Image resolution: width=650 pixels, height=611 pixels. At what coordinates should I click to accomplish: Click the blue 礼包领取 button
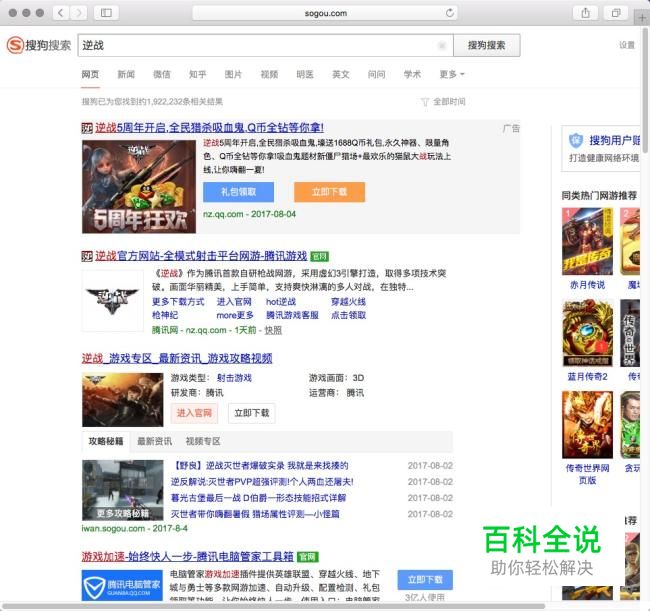(x=238, y=192)
